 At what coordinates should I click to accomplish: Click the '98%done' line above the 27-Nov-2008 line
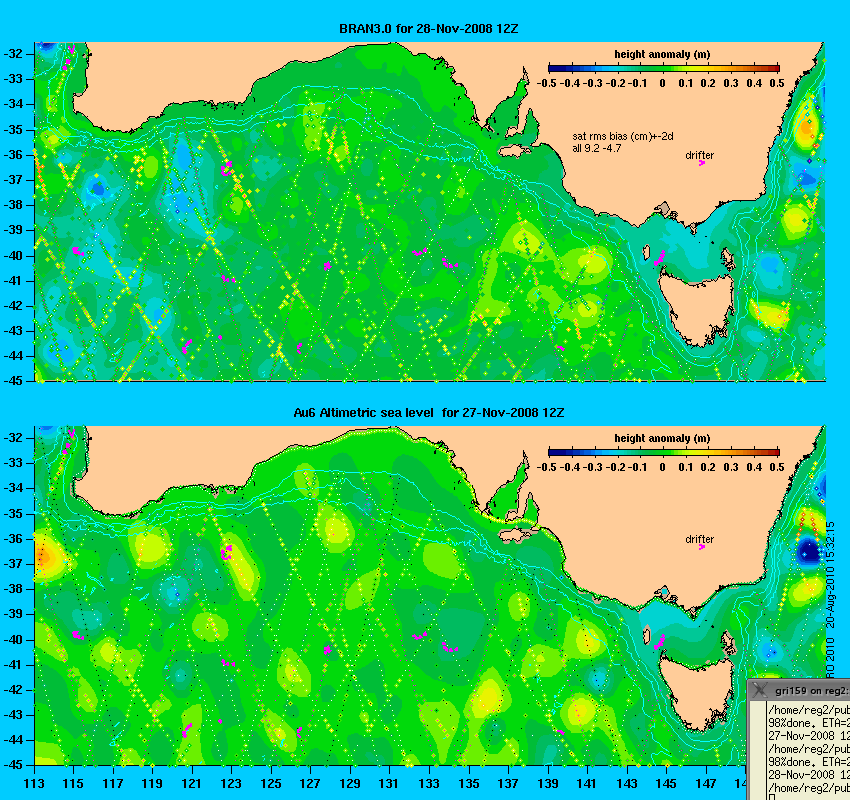click(x=809, y=723)
